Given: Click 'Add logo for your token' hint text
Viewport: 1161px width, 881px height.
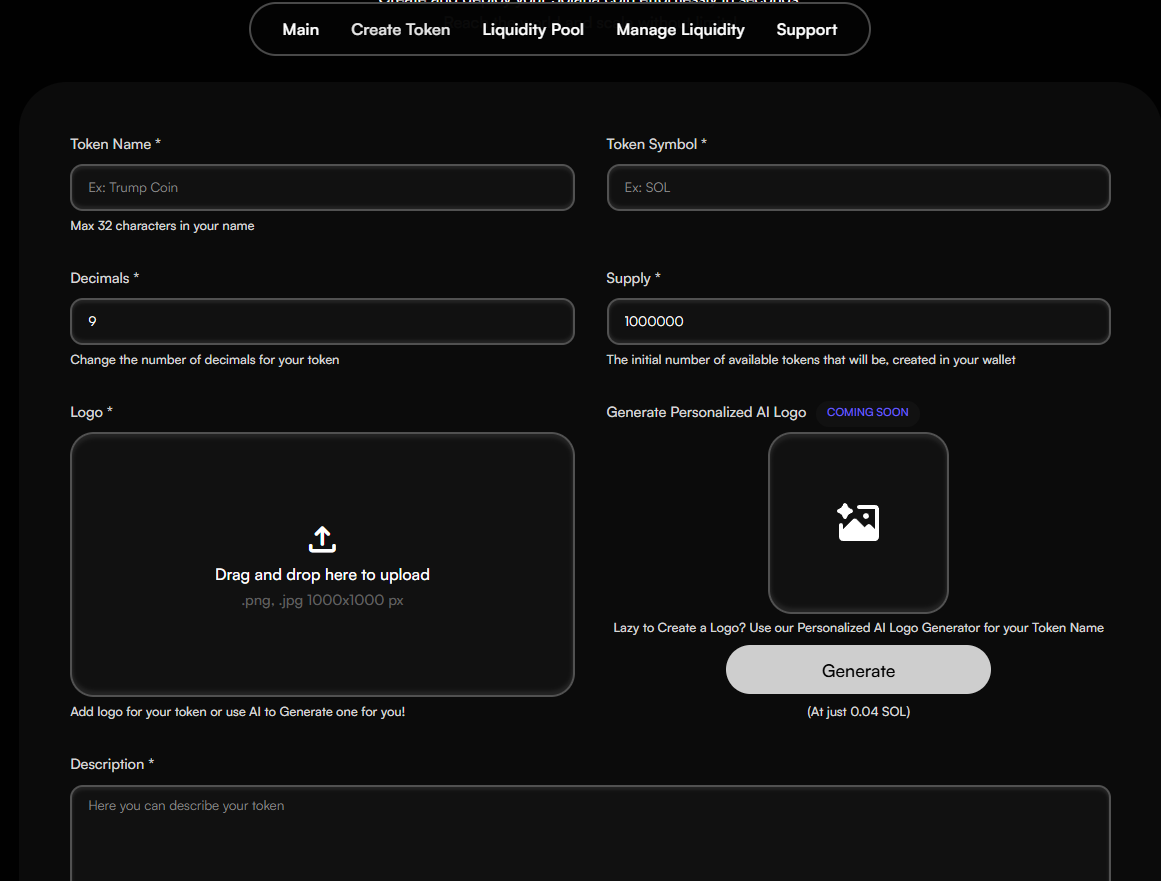Looking at the screenshot, I should [238, 711].
